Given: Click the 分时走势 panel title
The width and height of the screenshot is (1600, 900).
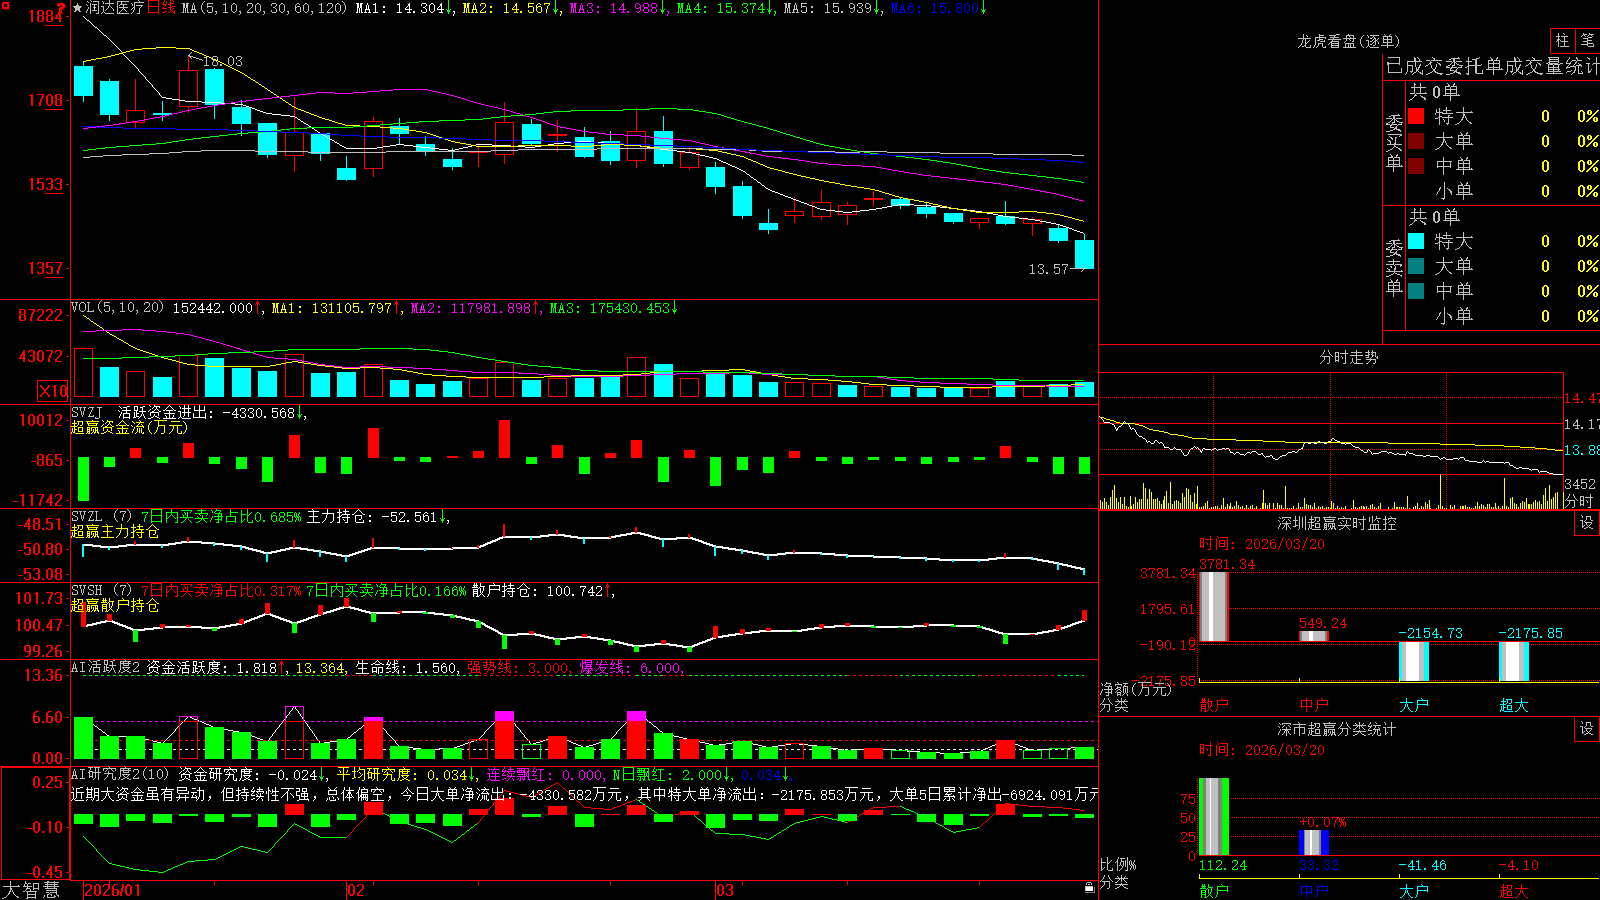Looking at the screenshot, I should [x=1348, y=357].
